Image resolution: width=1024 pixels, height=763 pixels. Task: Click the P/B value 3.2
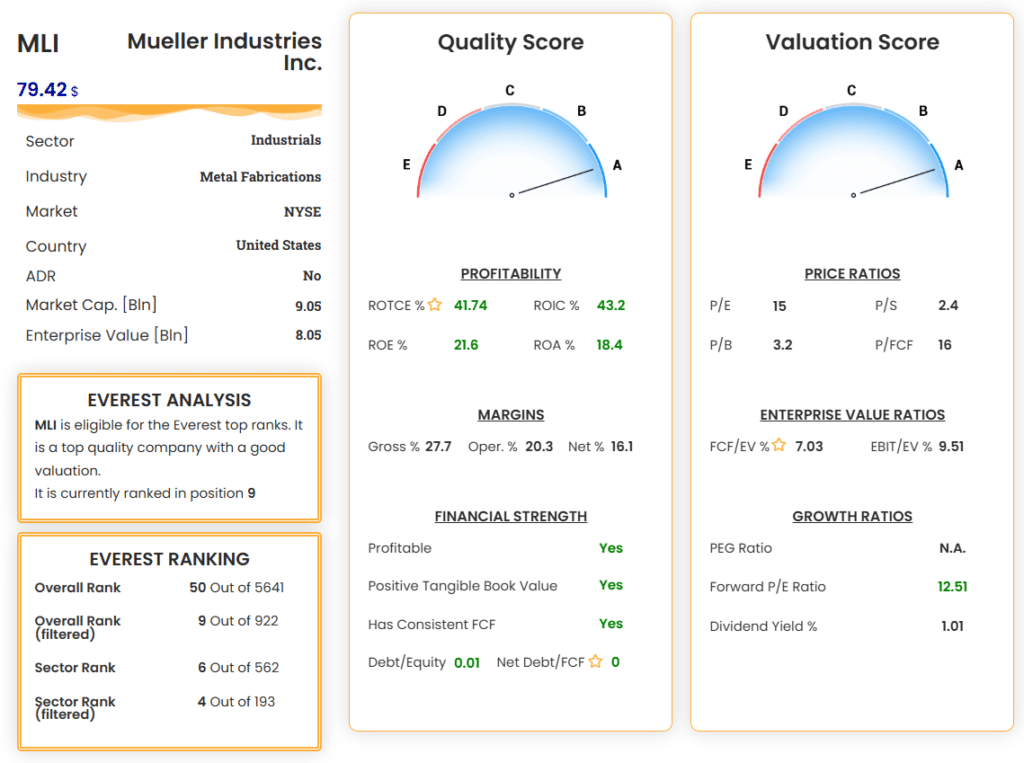(782, 344)
